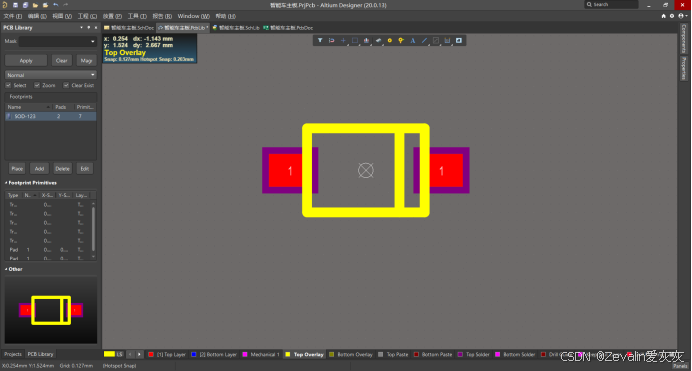Open the Settings gear at top right
692x371 pixels.
[x=672, y=16]
